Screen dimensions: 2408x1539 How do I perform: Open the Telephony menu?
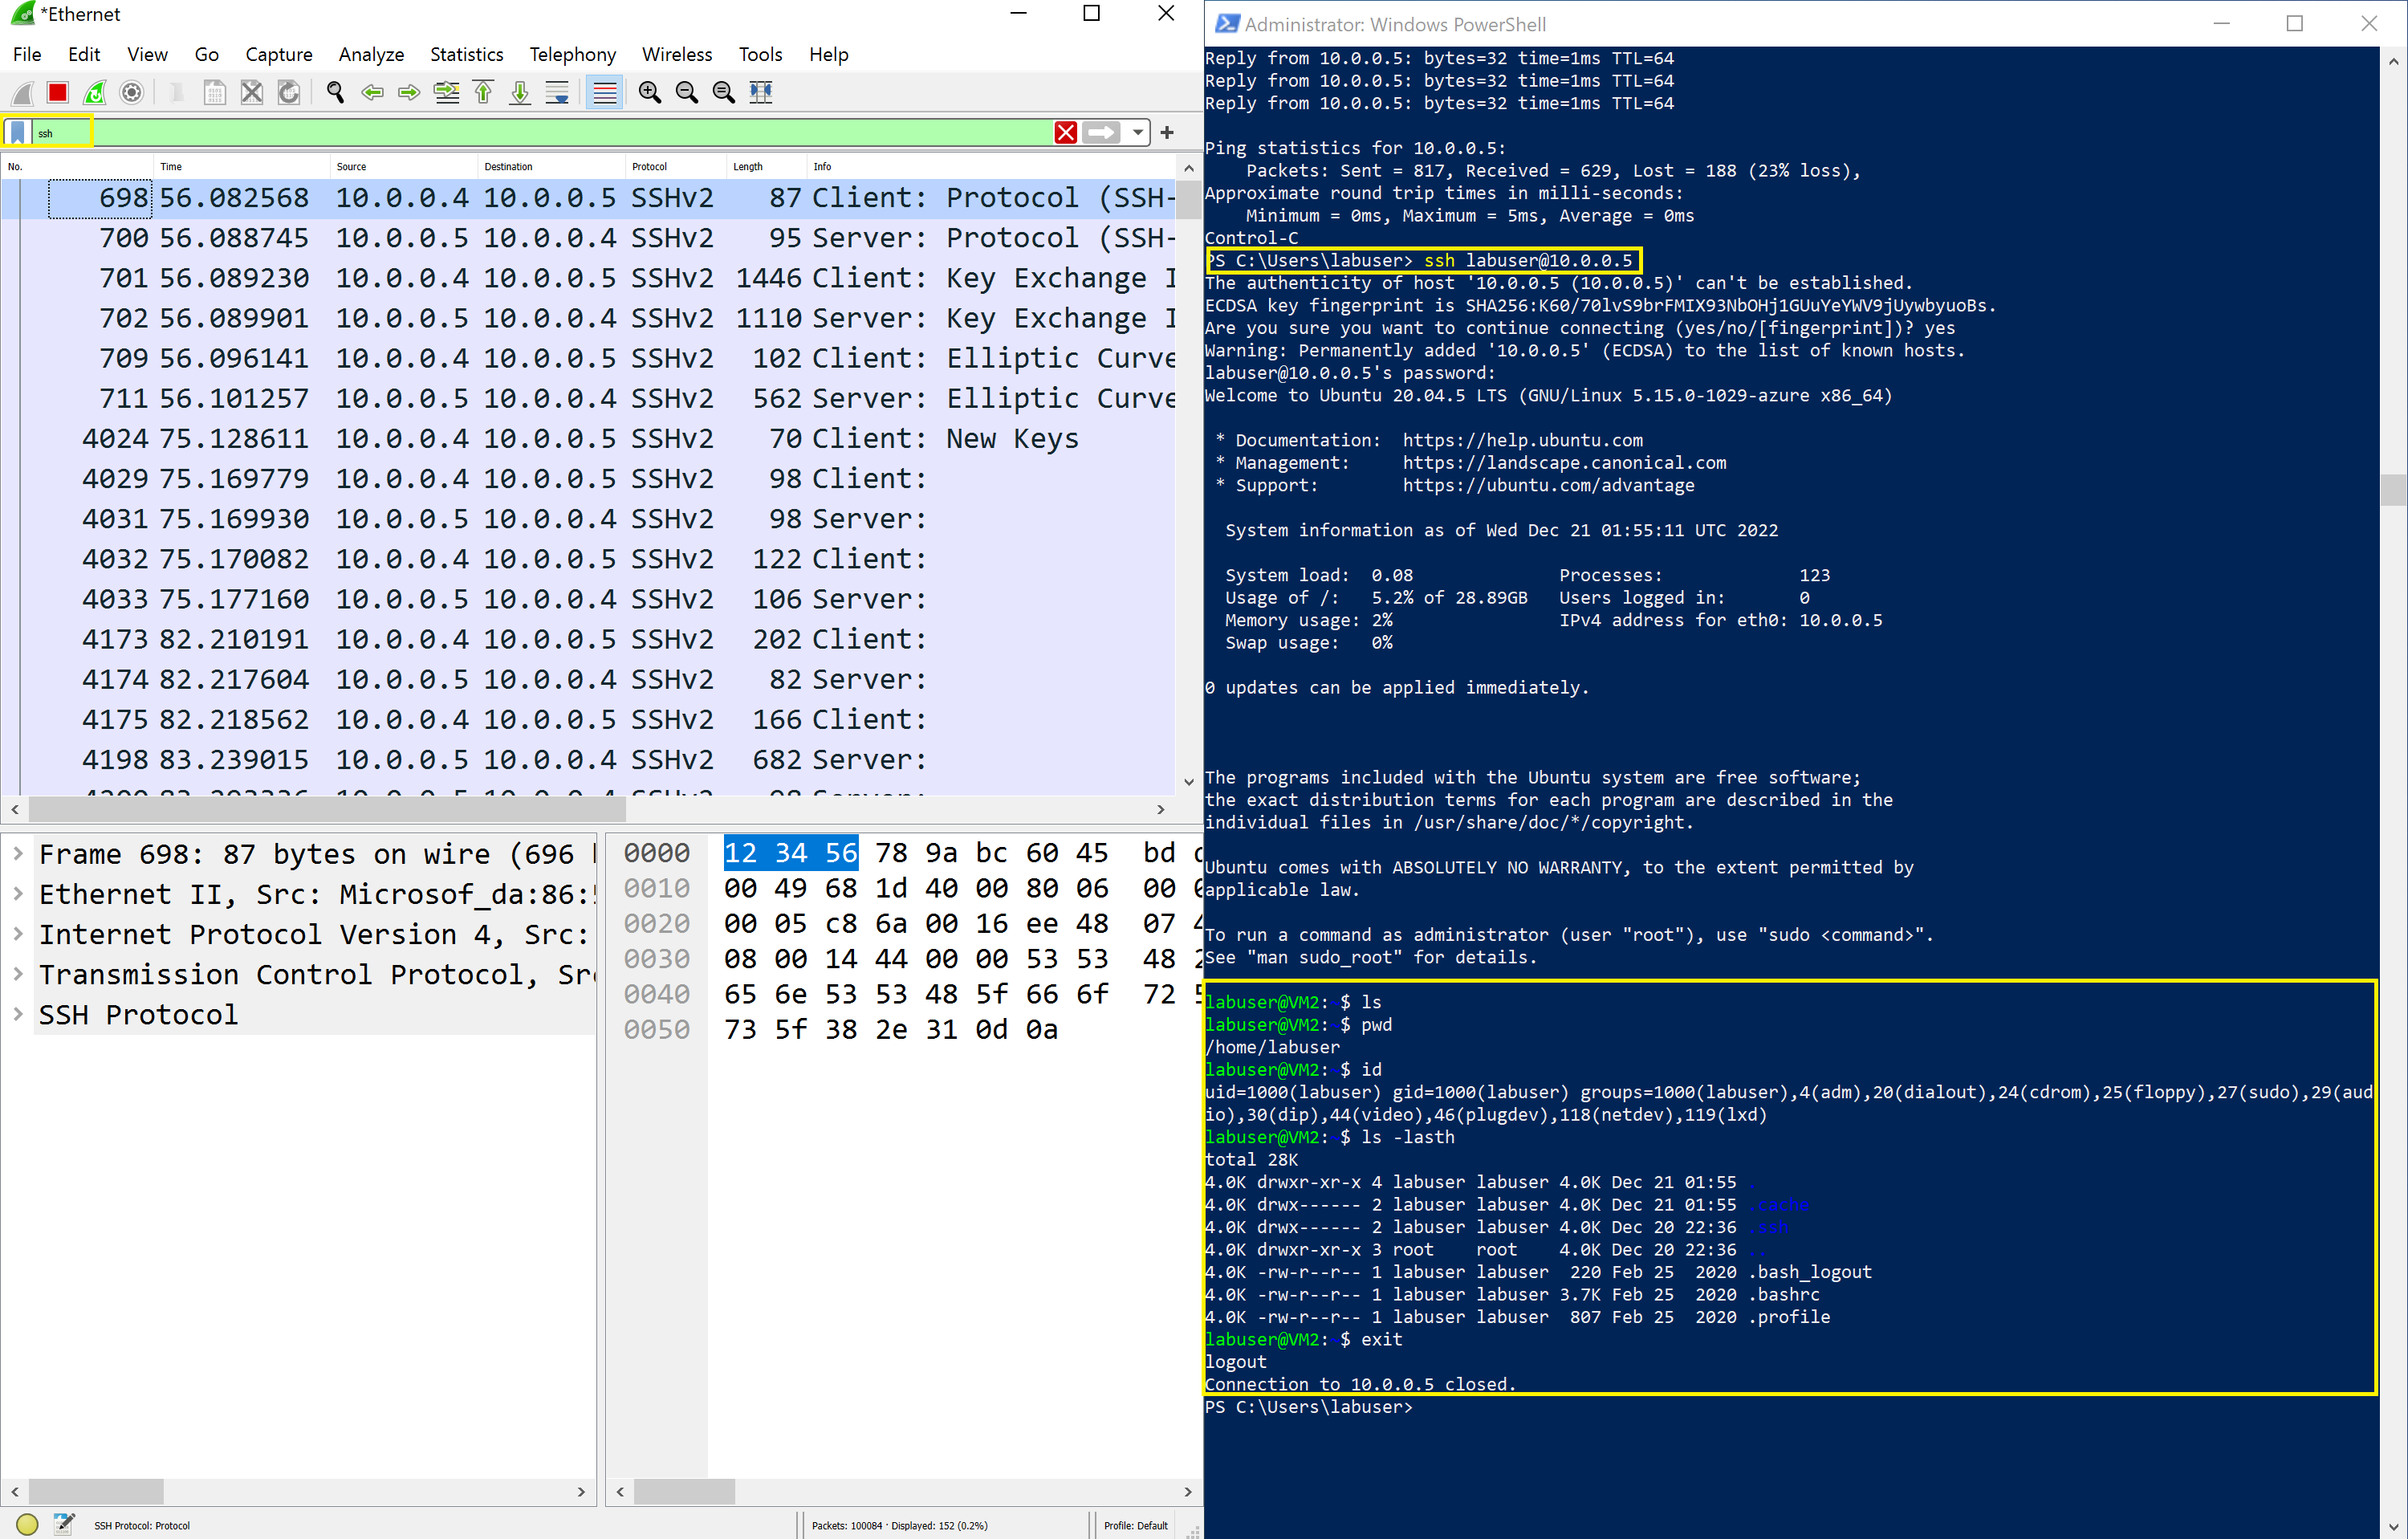[x=573, y=55]
